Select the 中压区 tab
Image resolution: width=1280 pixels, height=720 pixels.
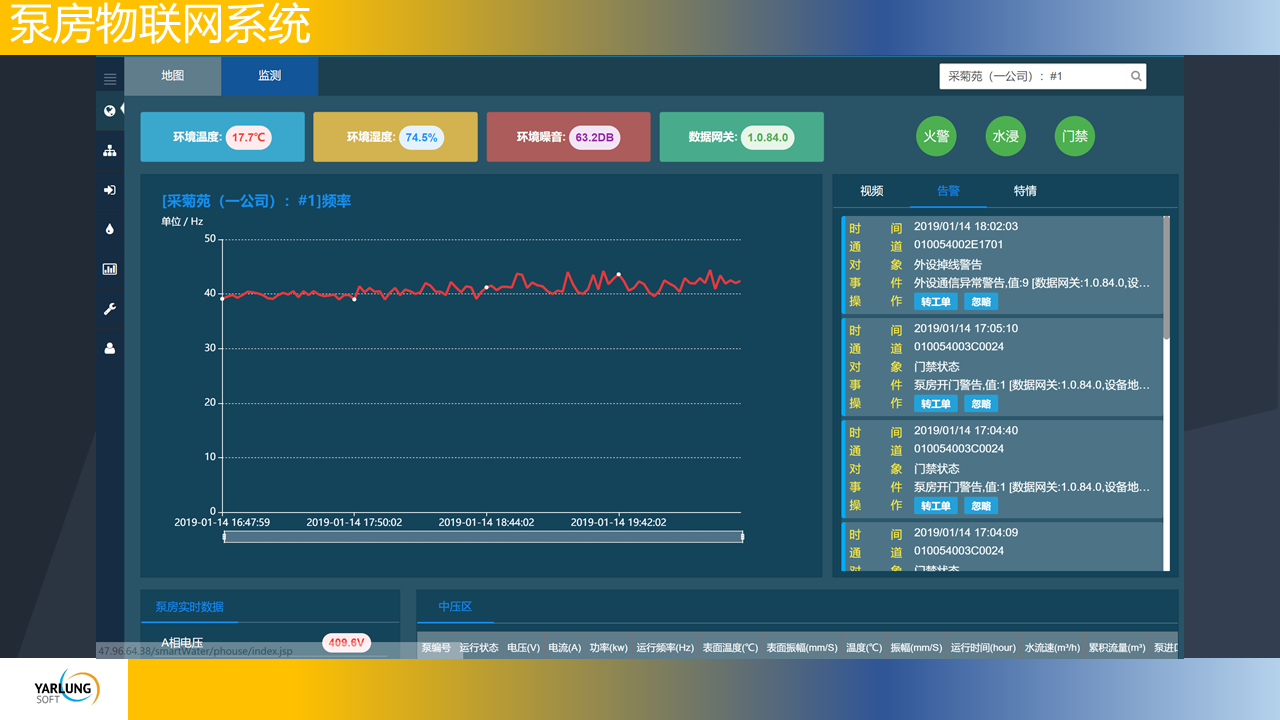point(455,607)
